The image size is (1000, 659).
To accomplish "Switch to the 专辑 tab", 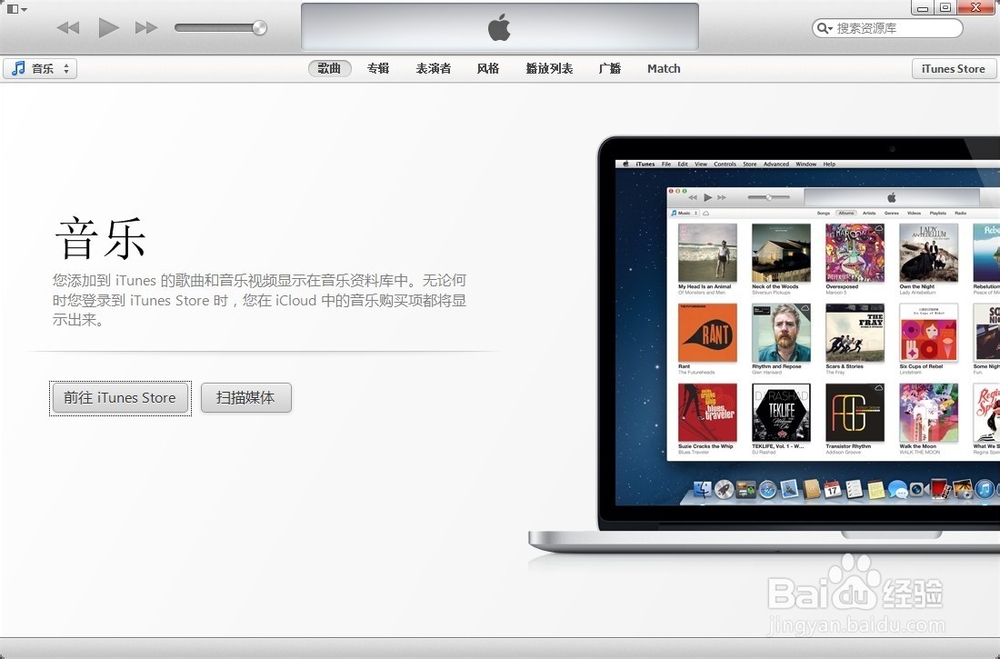I will pos(378,68).
